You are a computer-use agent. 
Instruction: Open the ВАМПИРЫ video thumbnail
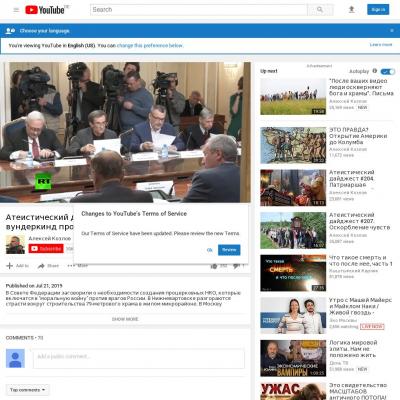(293, 358)
